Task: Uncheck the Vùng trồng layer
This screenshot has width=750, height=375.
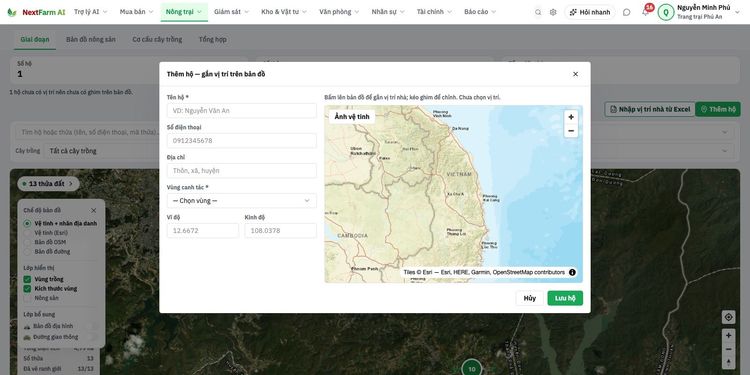Action: pyautogui.click(x=27, y=279)
